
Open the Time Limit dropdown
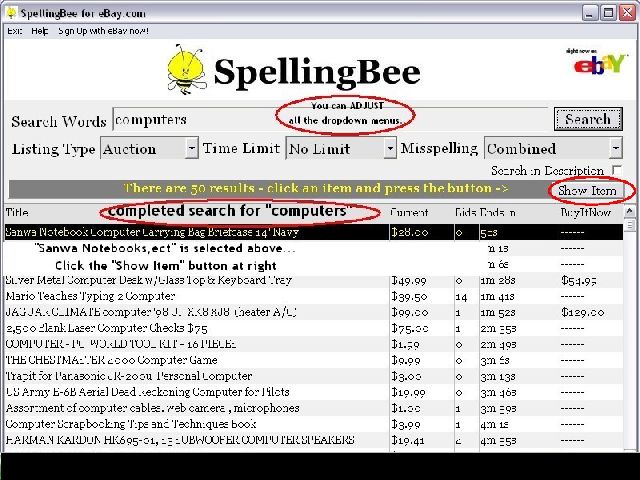click(x=390, y=148)
